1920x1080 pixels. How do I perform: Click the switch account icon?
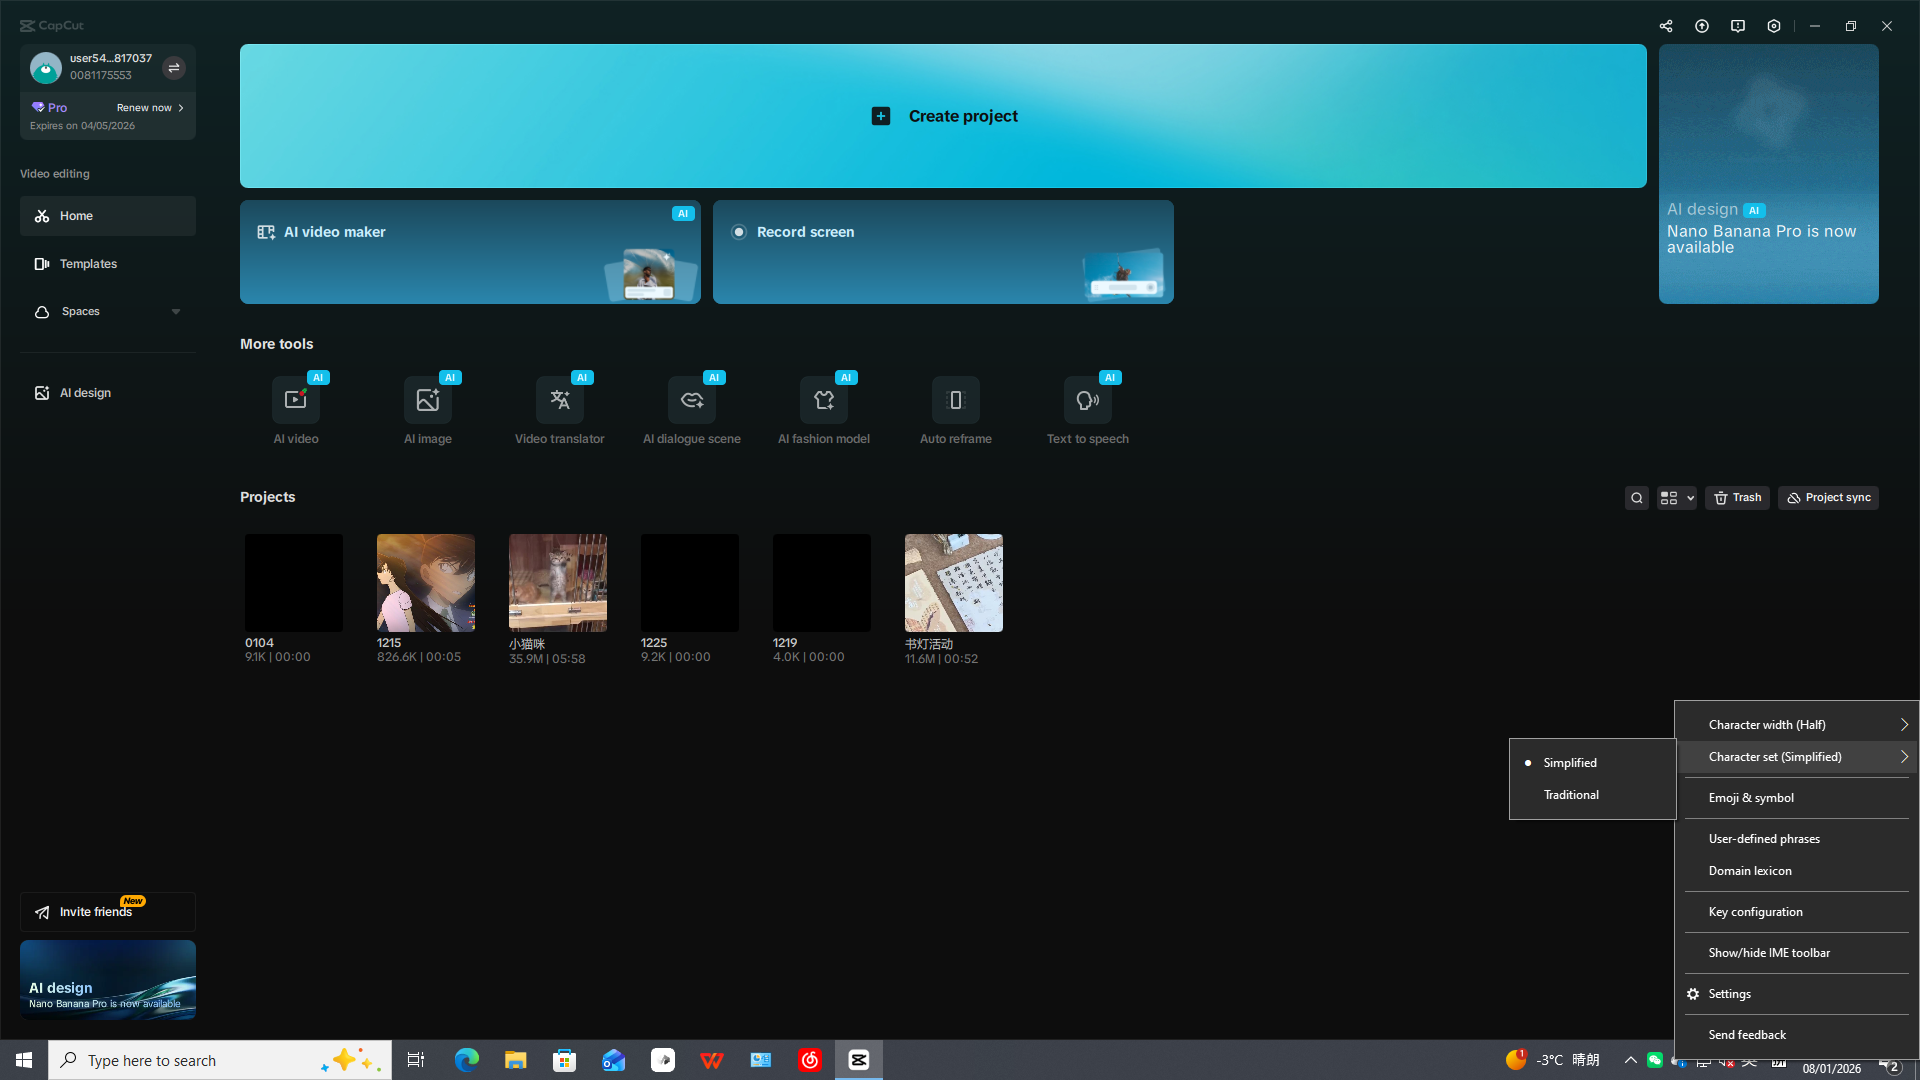pyautogui.click(x=174, y=68)
